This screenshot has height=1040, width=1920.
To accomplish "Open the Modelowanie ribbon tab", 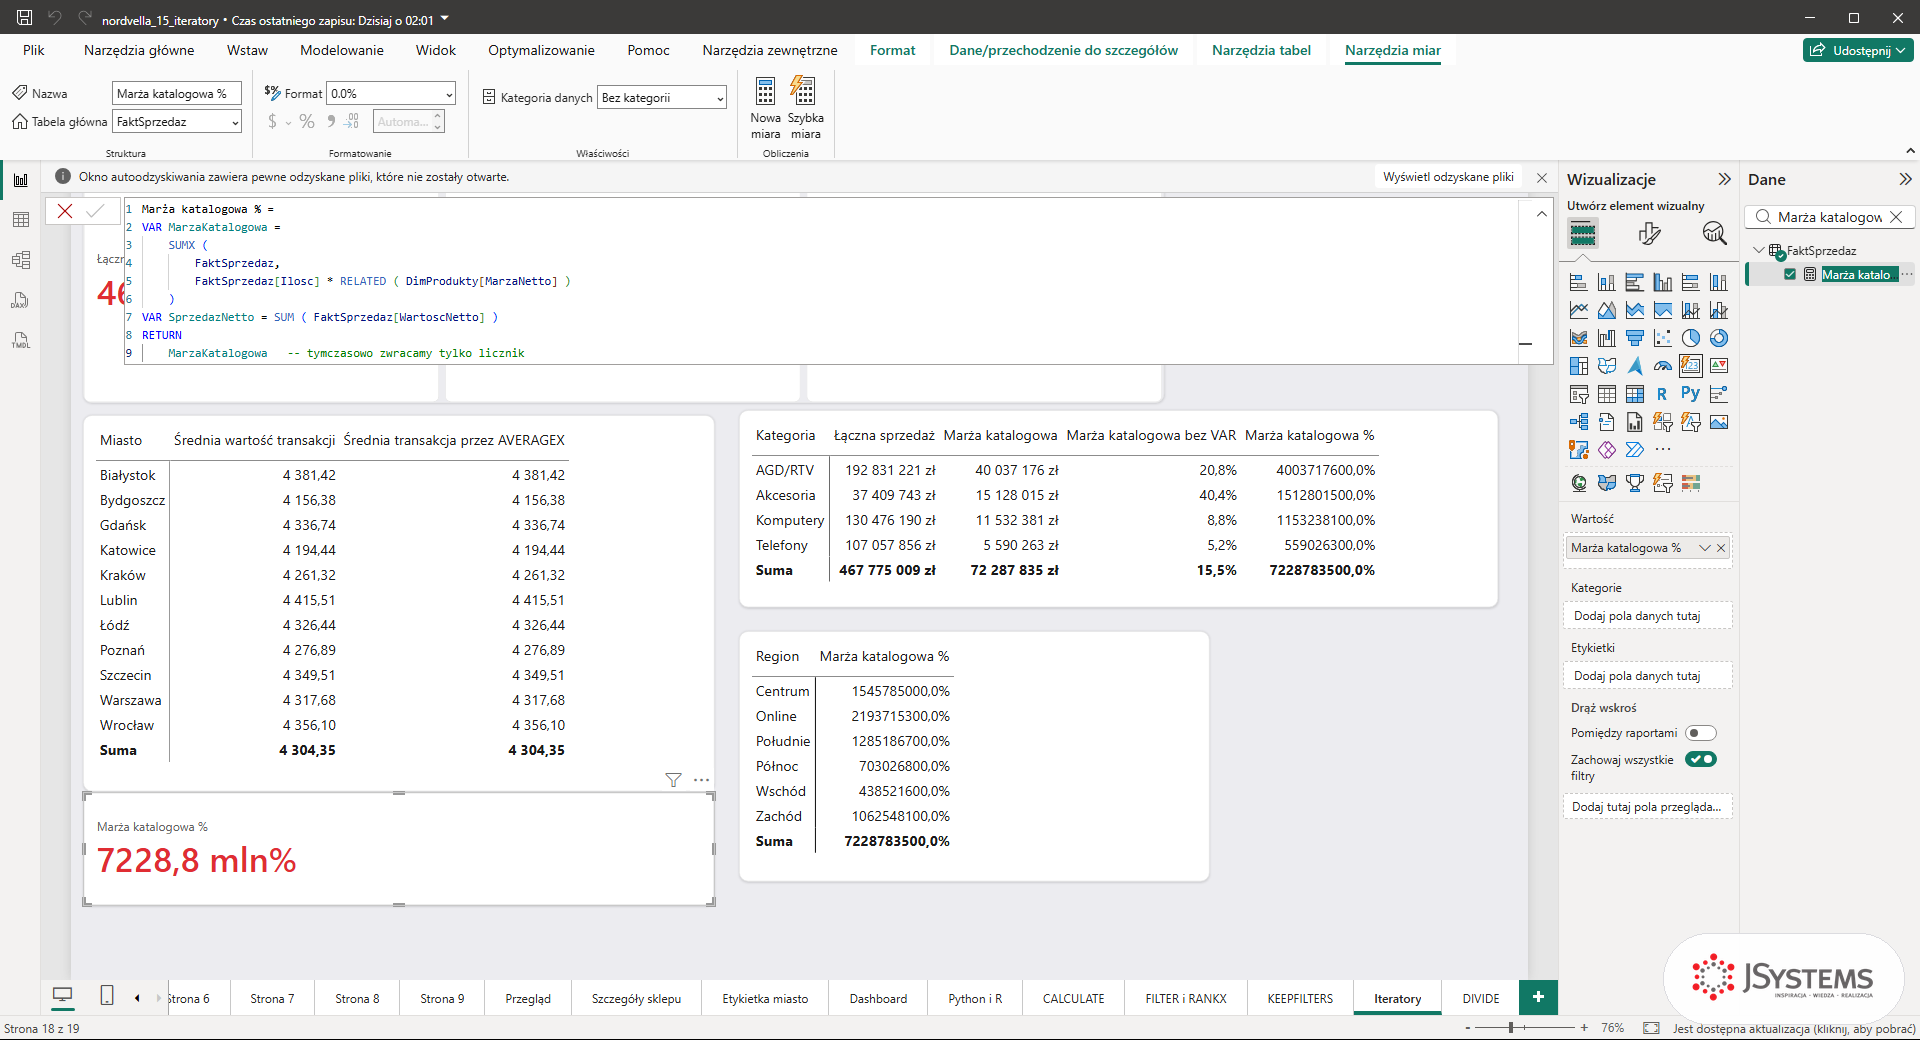I will [342, 50].
